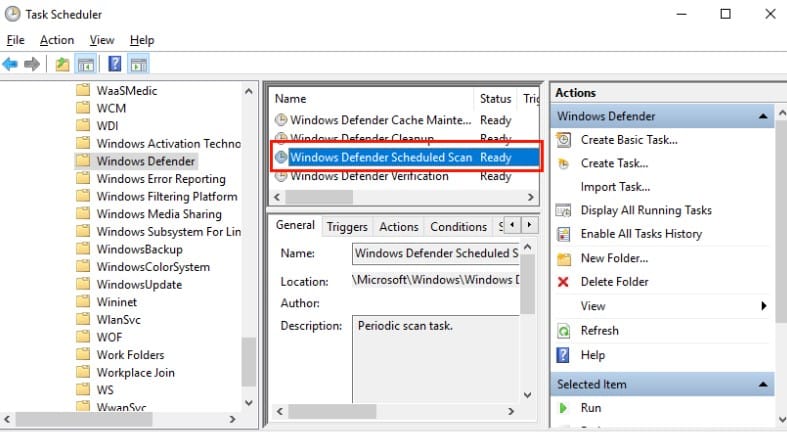Click the New Folder icon
Screen dimensions: 787x432
[x=564, y=258]
